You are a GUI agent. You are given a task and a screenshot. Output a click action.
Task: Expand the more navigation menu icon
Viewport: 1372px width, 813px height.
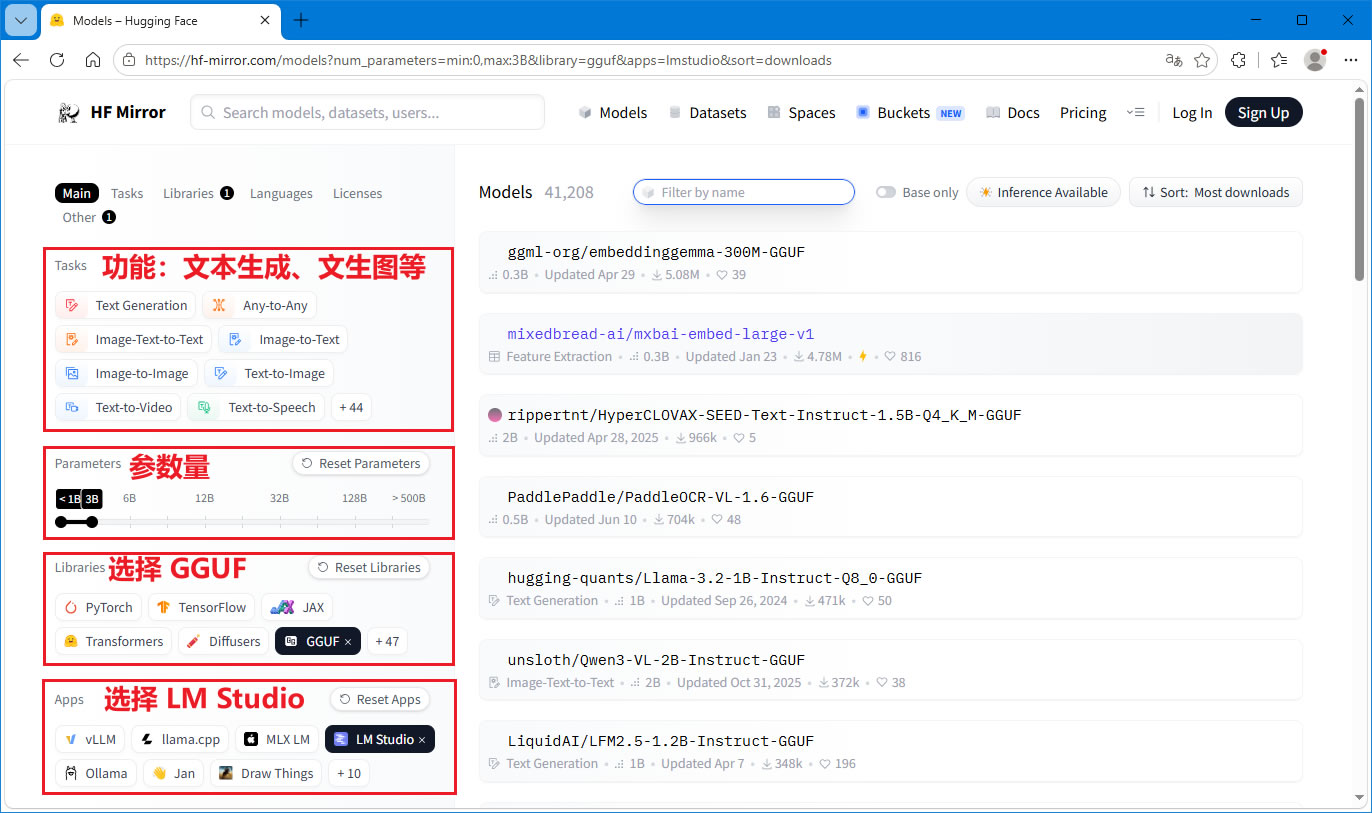pos(1135,113)
